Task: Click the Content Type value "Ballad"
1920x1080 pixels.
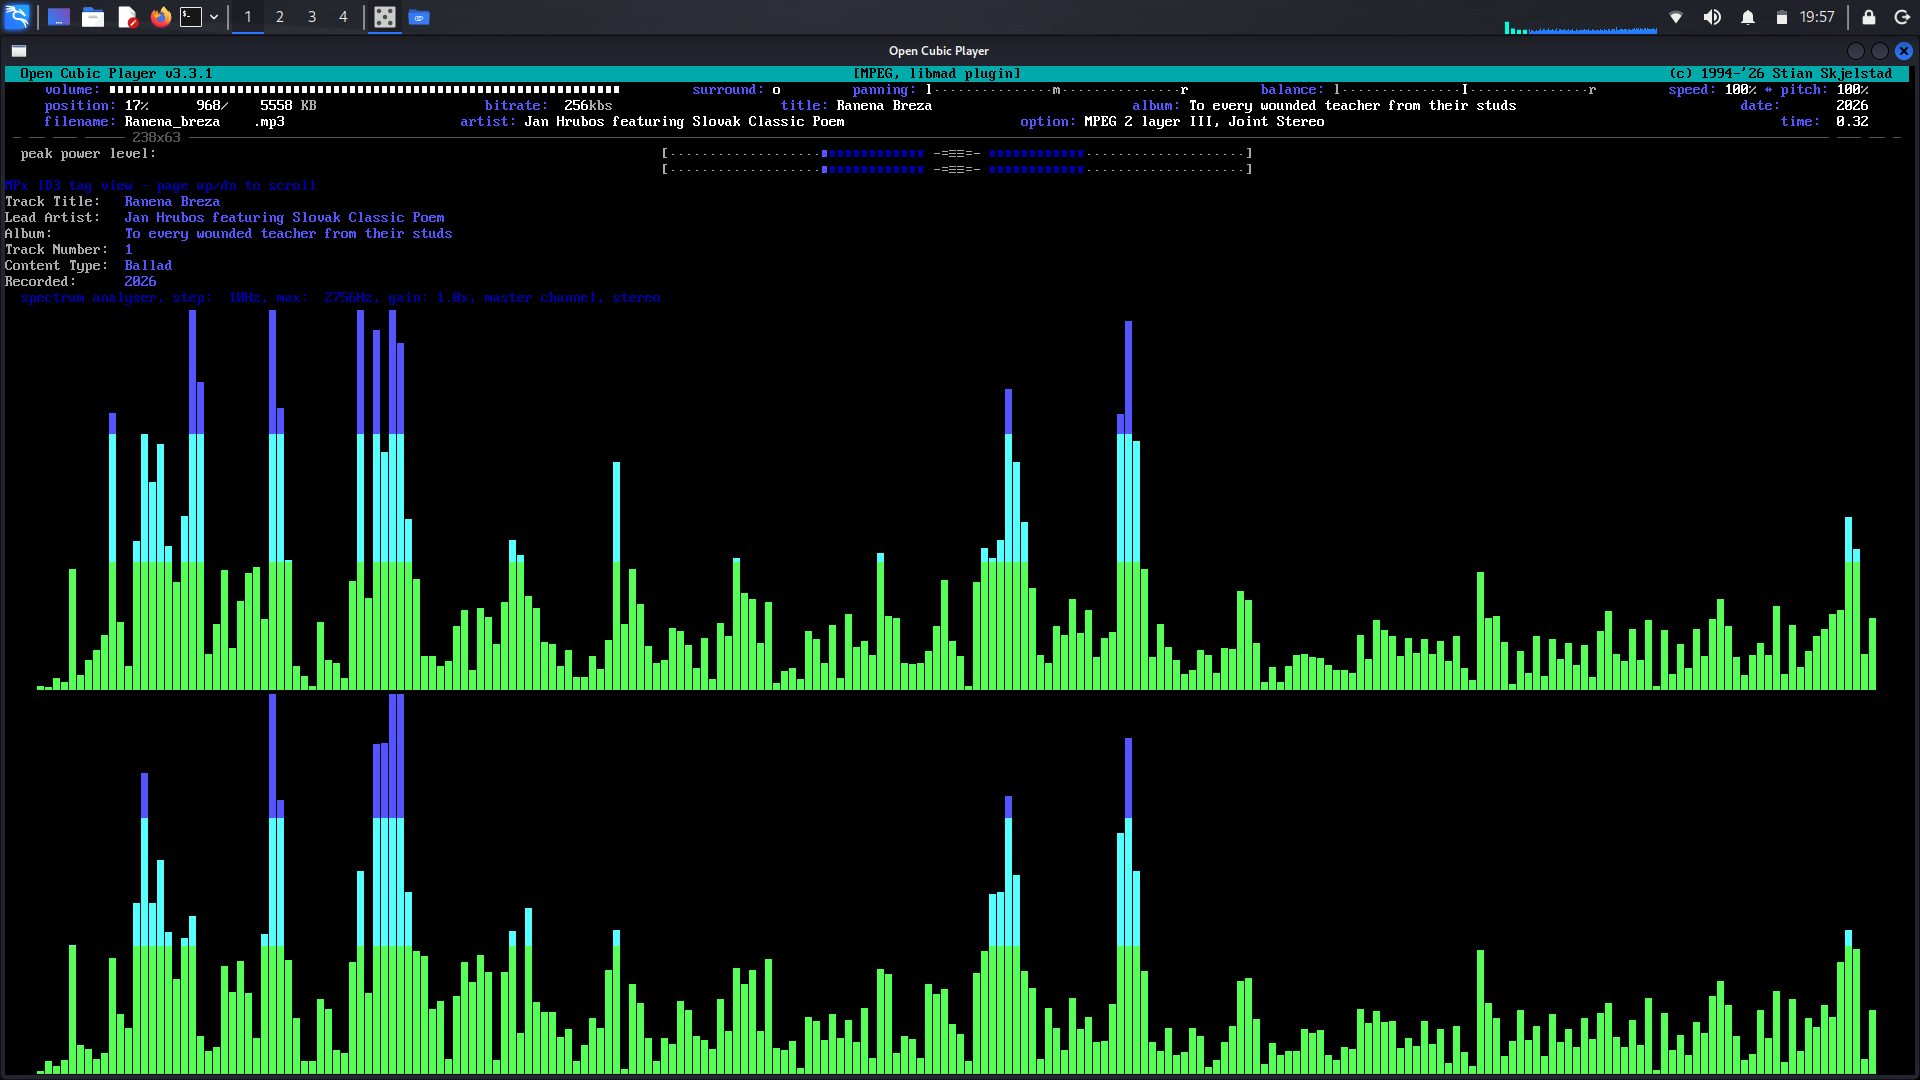Action: click(148, 266)
